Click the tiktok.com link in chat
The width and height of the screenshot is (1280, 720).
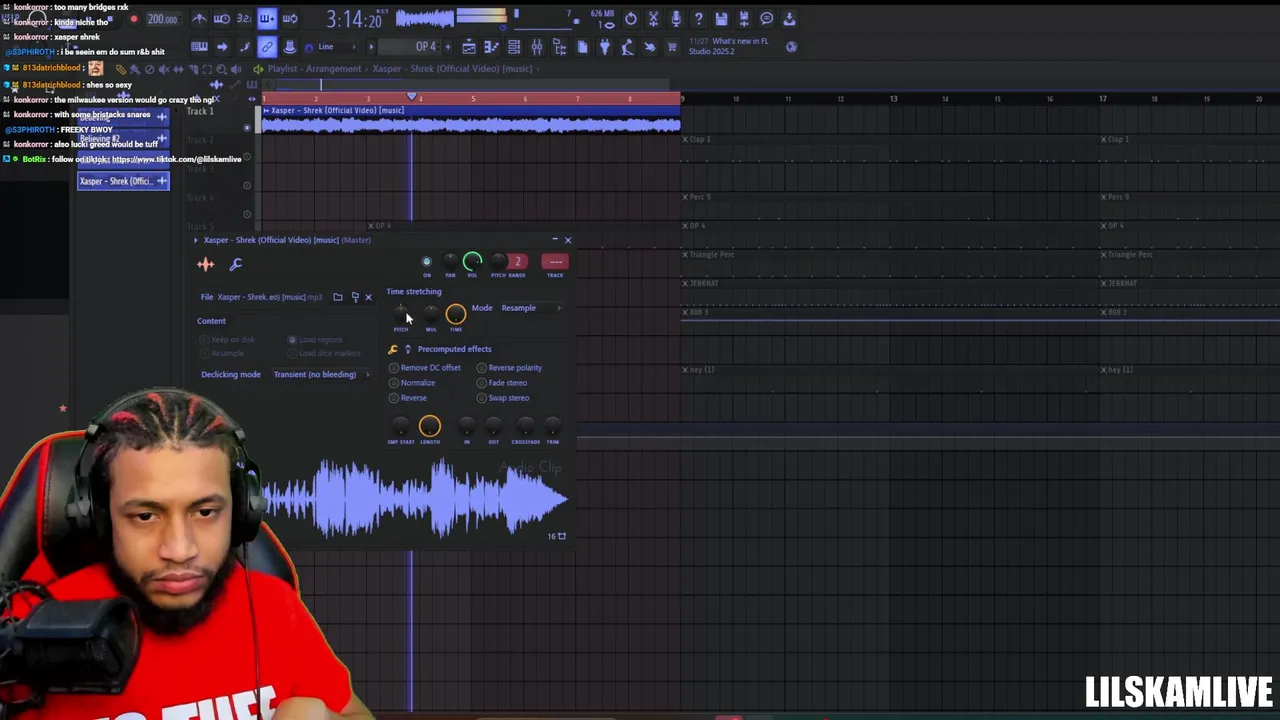coord(176,160)
